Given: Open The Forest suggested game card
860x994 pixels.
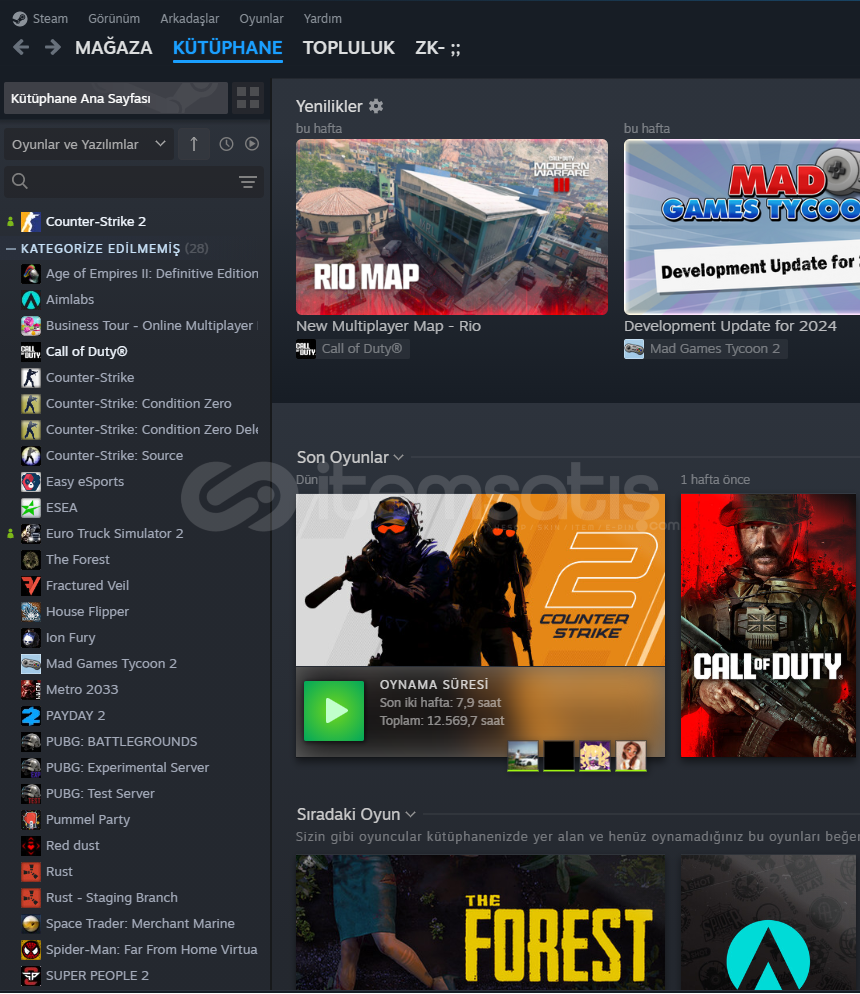Looking at the screenshot, I should [480, 924].
